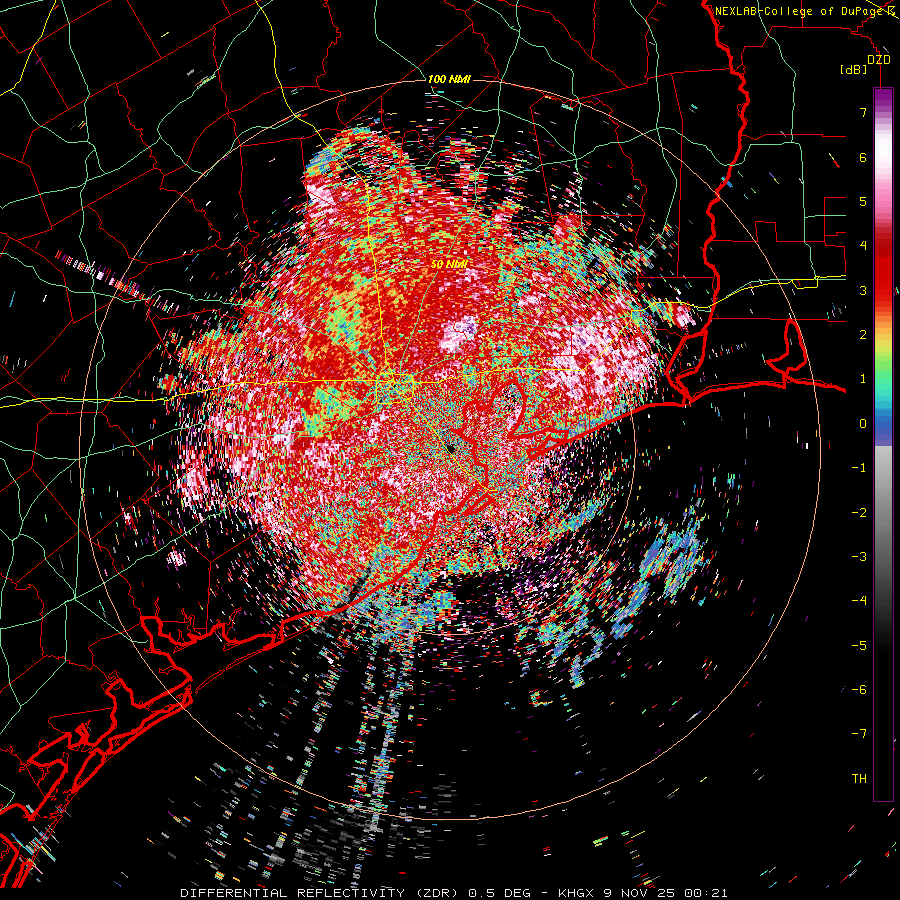Click the 100 NMI range ring label
Viewport: 900px width, 900px height.
tap(449, 79)
